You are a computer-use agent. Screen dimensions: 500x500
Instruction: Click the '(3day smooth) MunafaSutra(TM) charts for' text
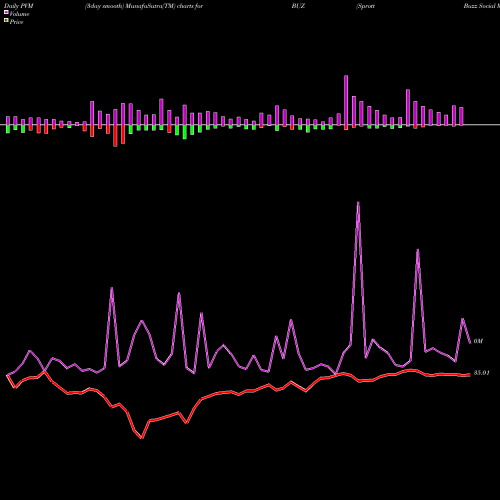pos(144,6)
